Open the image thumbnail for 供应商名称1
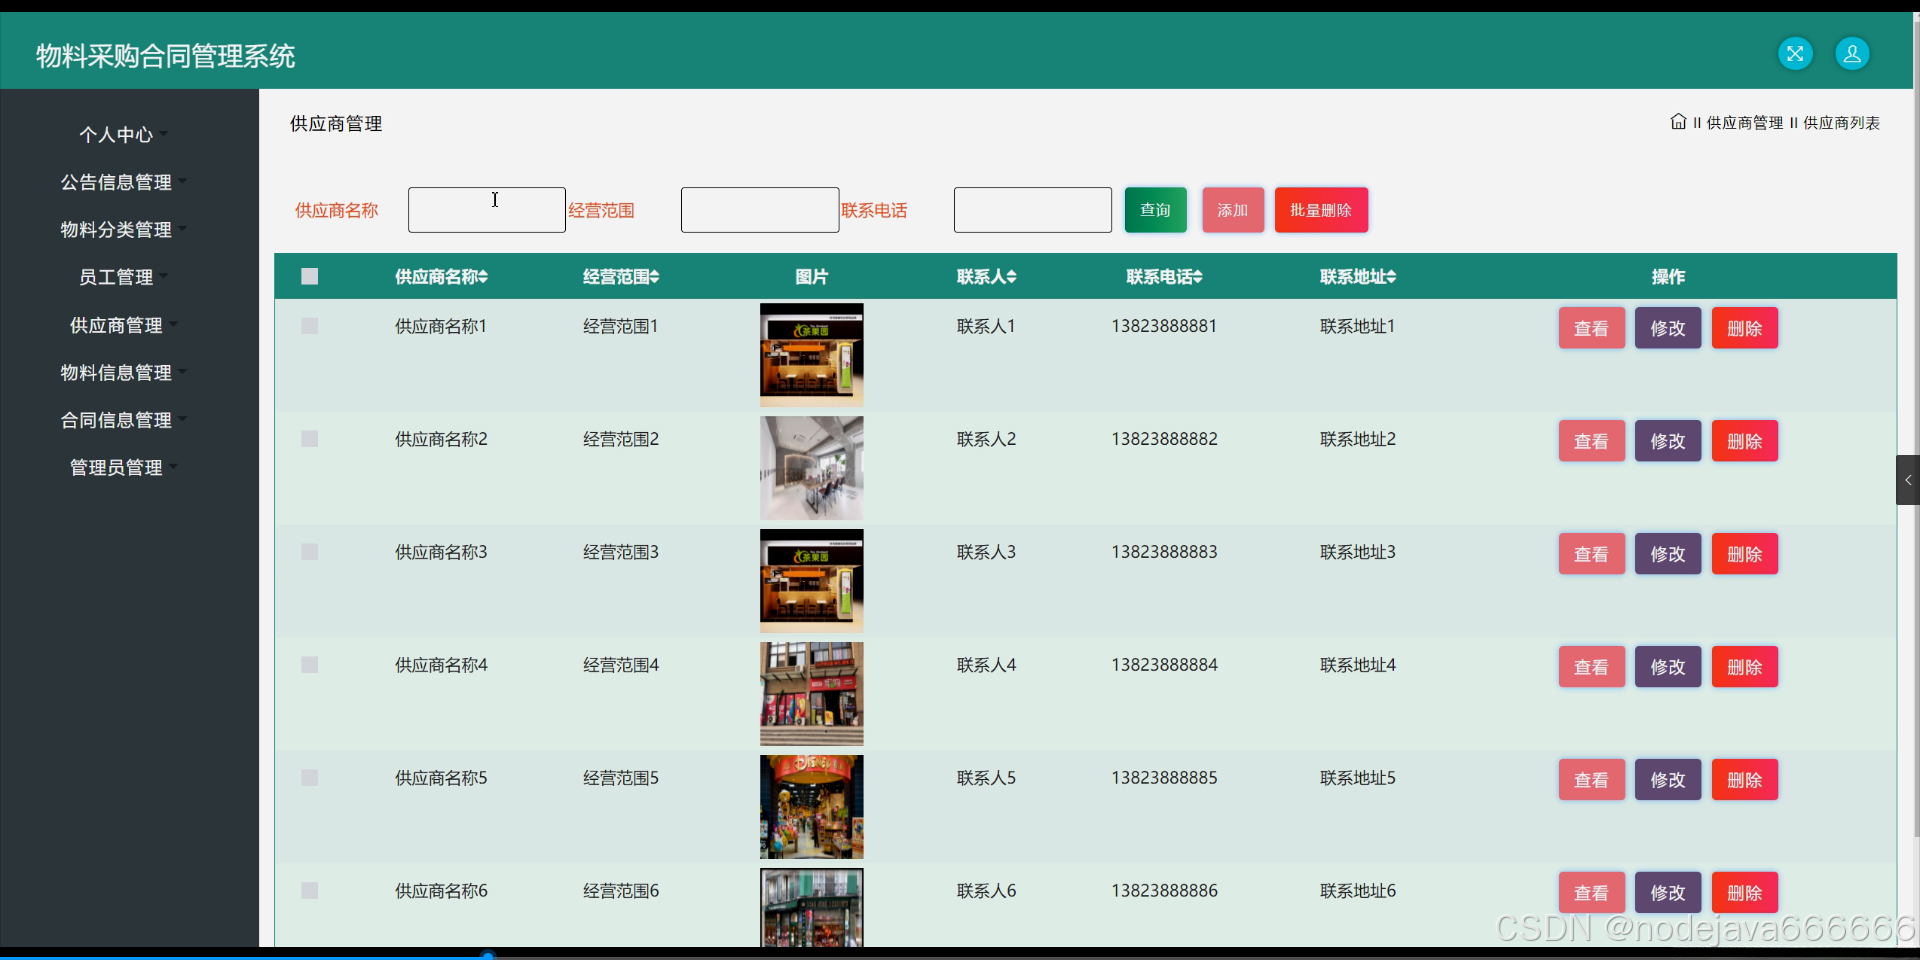Screen dimensions: 1920x960 pos(812,355)
